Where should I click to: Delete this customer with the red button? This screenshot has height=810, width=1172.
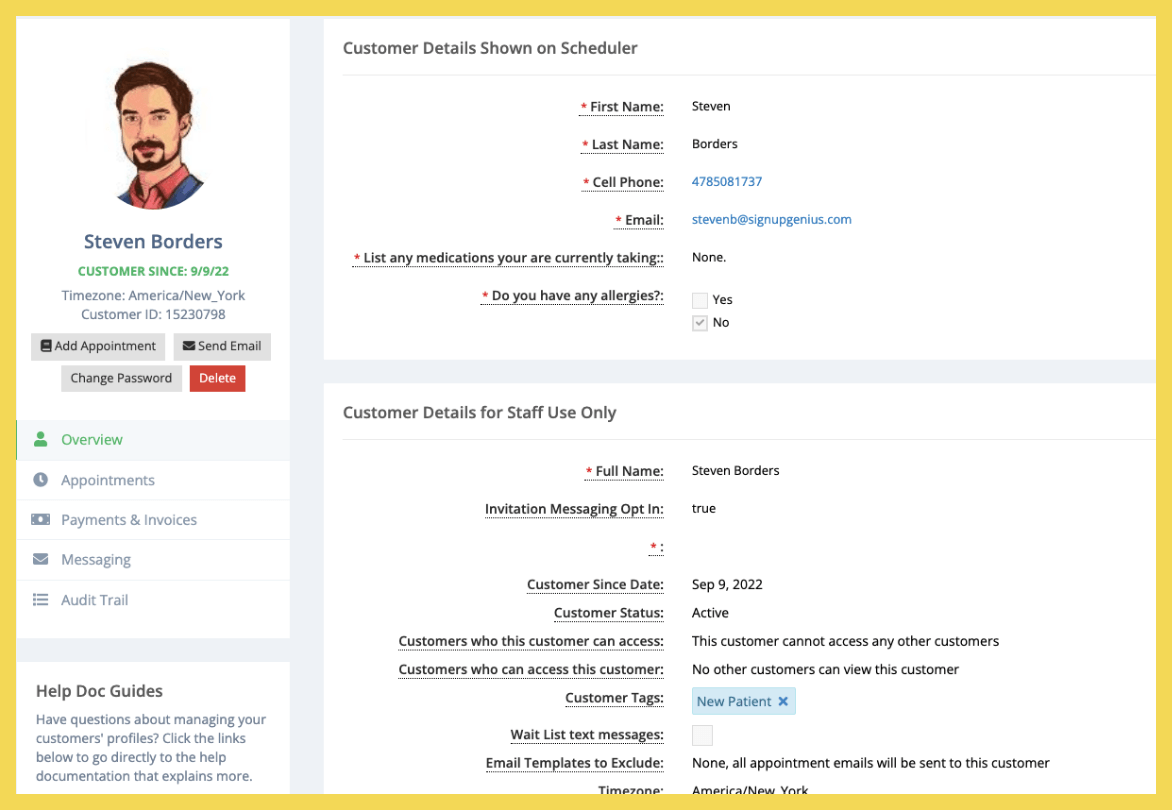[x=218, y=378]
